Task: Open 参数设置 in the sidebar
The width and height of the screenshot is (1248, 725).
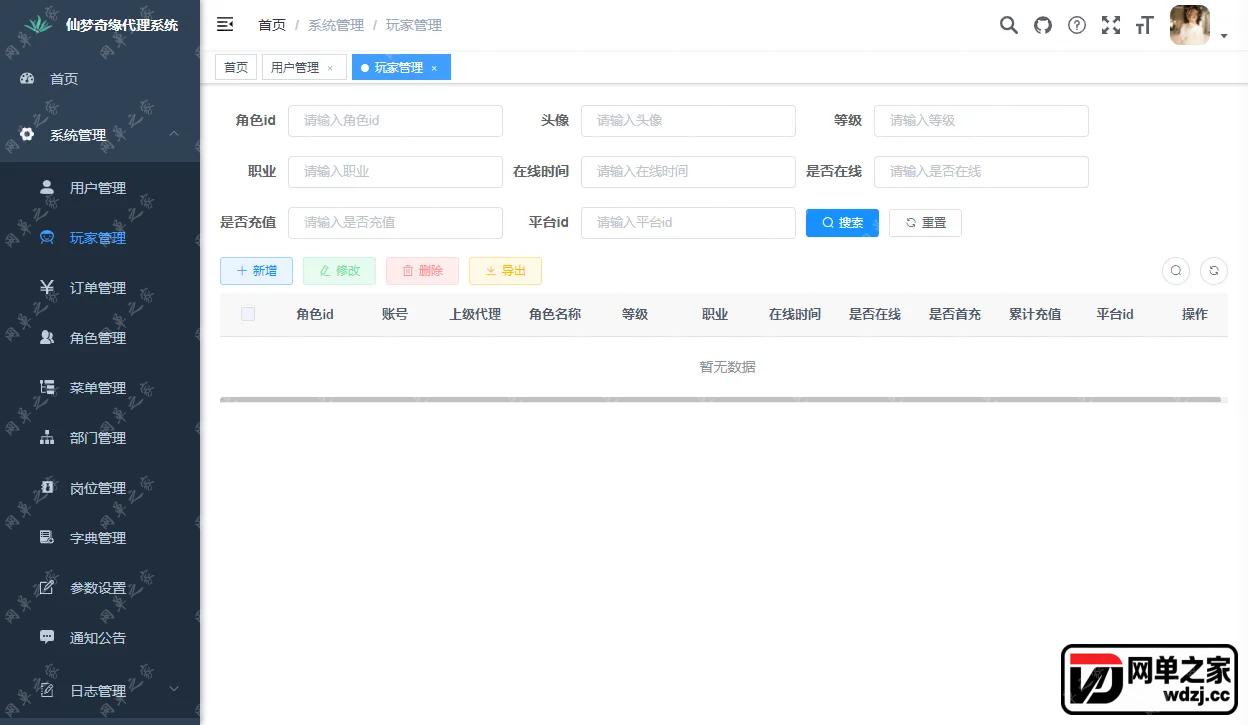Action: [100, 588]
